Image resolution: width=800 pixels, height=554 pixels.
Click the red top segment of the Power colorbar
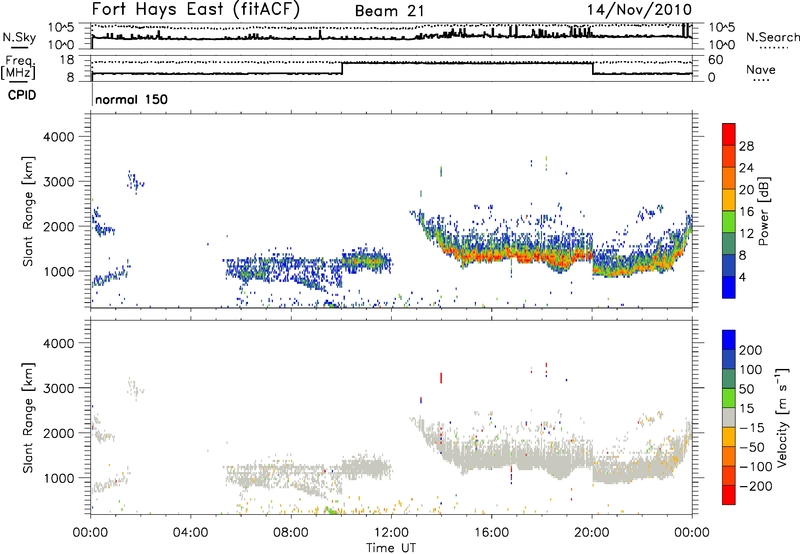pos(729,135)
